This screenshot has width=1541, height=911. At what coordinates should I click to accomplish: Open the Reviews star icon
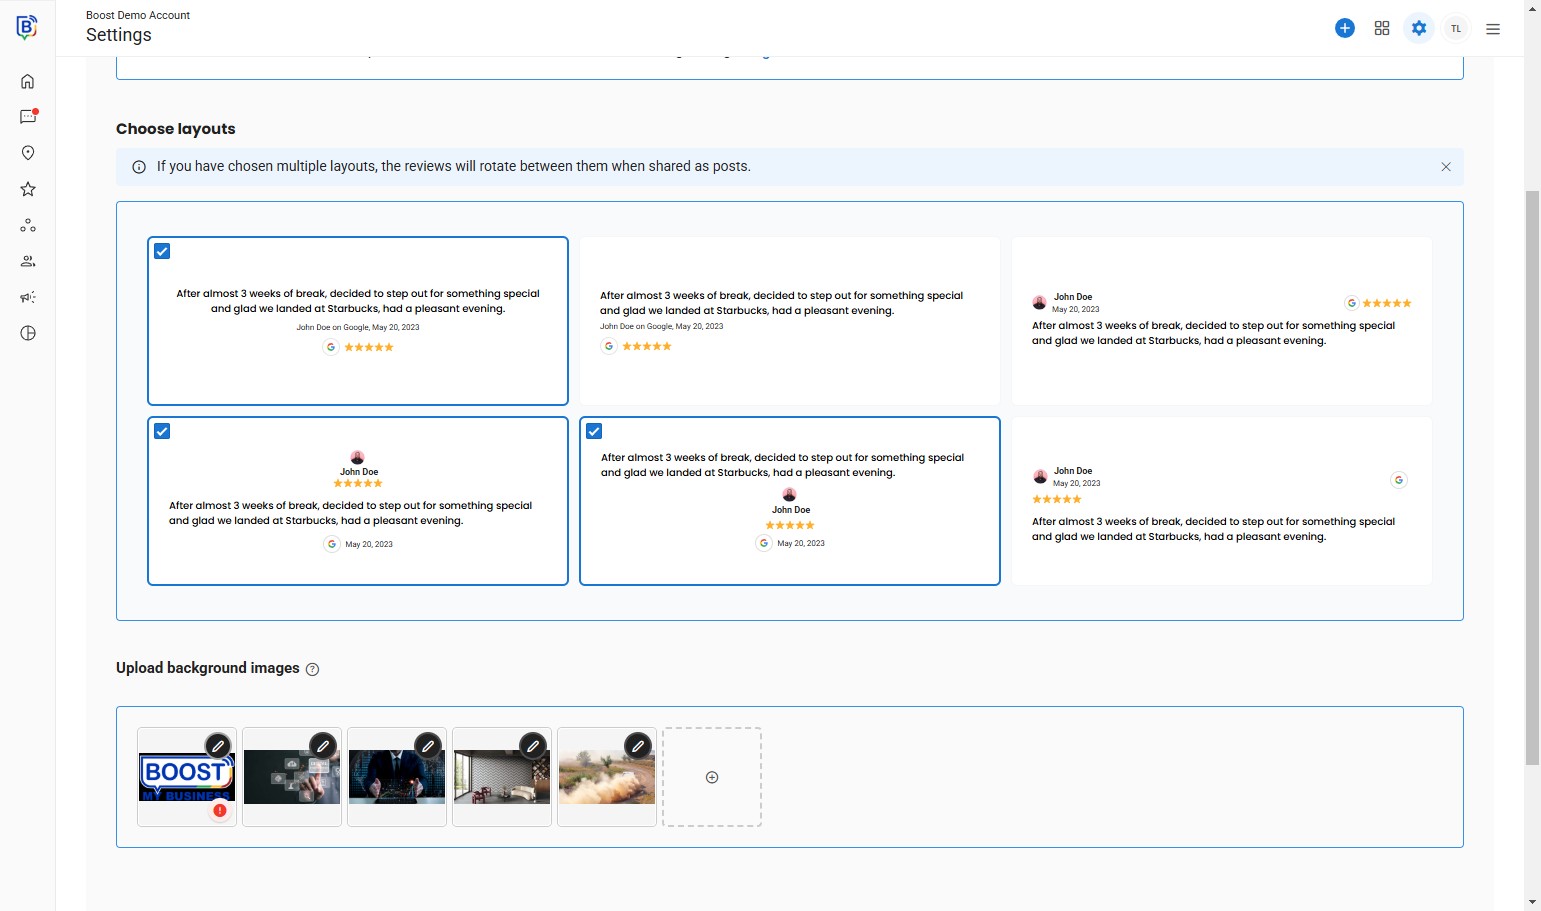(x=28, y=189)
